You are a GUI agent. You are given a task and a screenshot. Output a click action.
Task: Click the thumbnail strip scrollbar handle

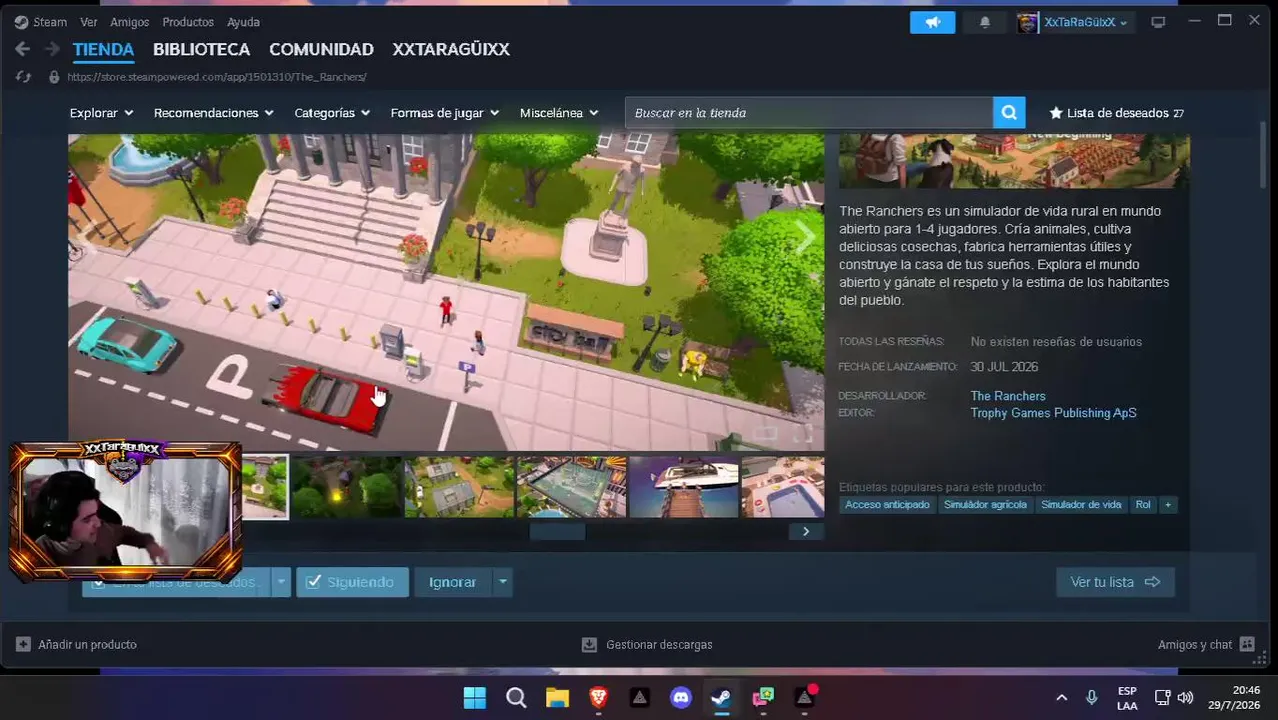click(x=557, y=531)
